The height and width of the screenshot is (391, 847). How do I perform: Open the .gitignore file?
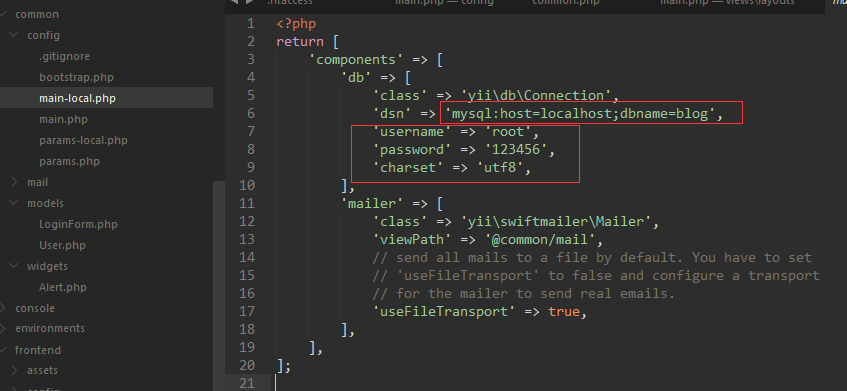64,56
